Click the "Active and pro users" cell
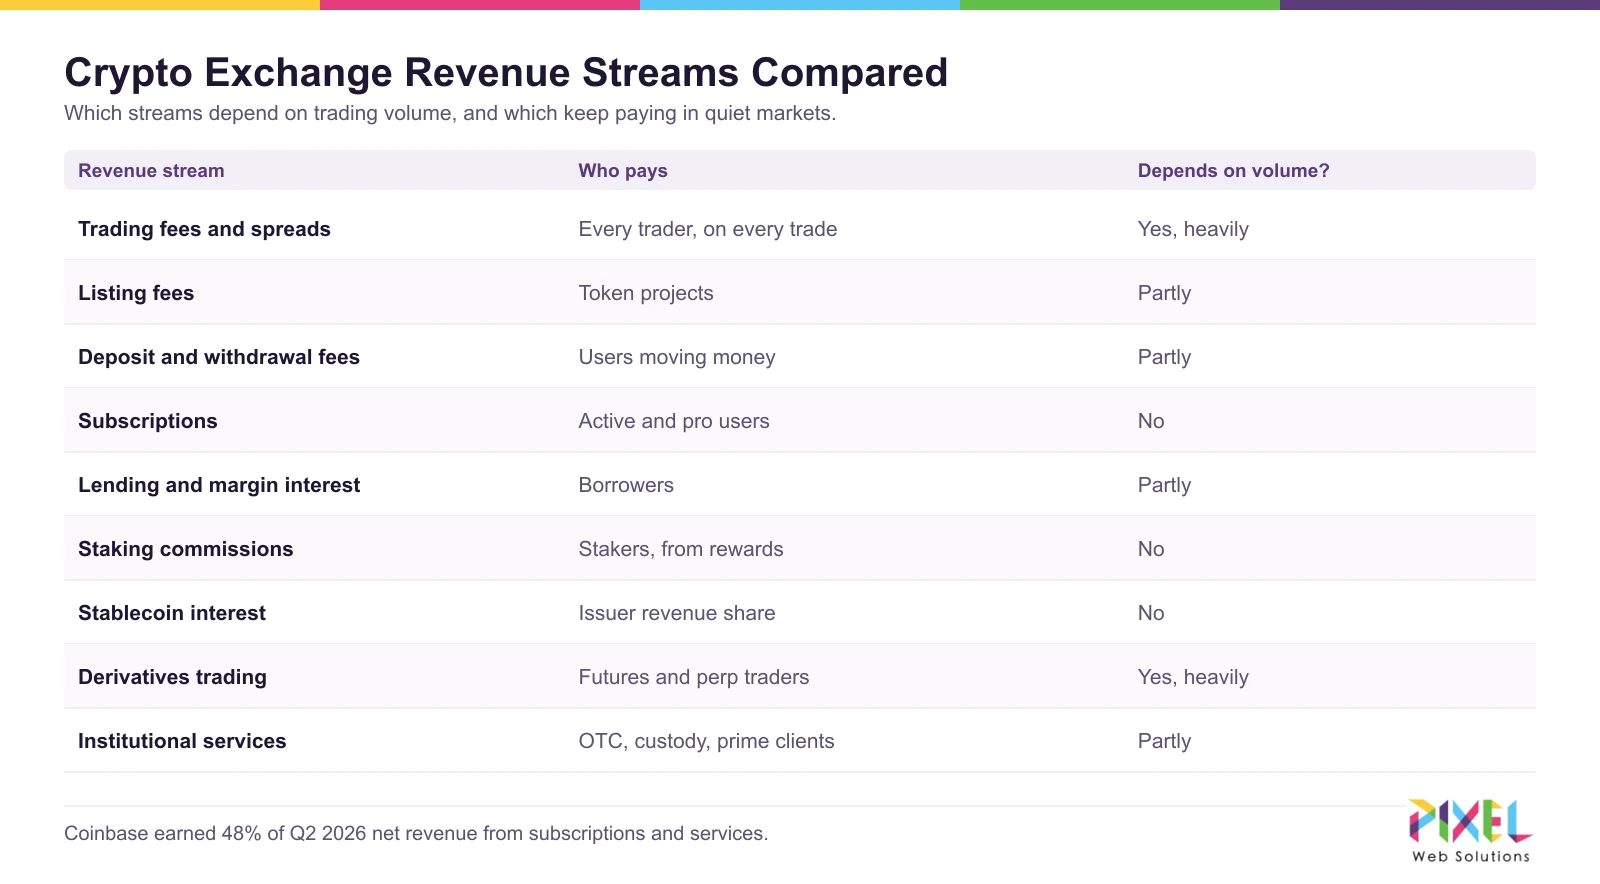The height and width of the screenshot is (884, 1600). point(674,421)
